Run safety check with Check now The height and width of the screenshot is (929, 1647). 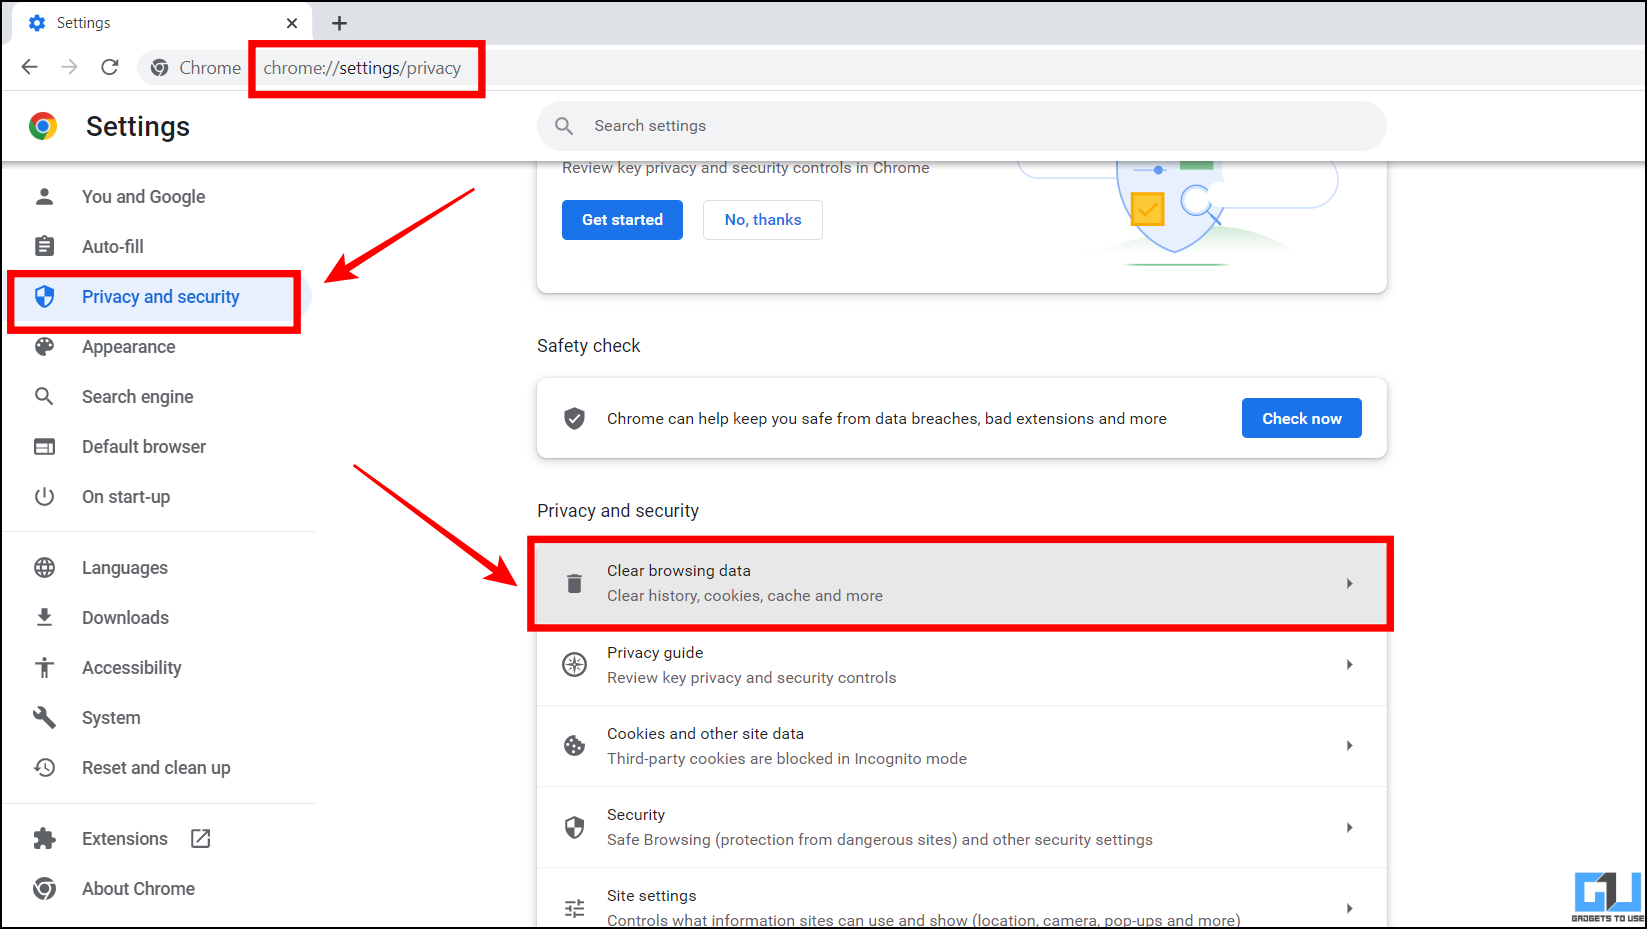1301,418
